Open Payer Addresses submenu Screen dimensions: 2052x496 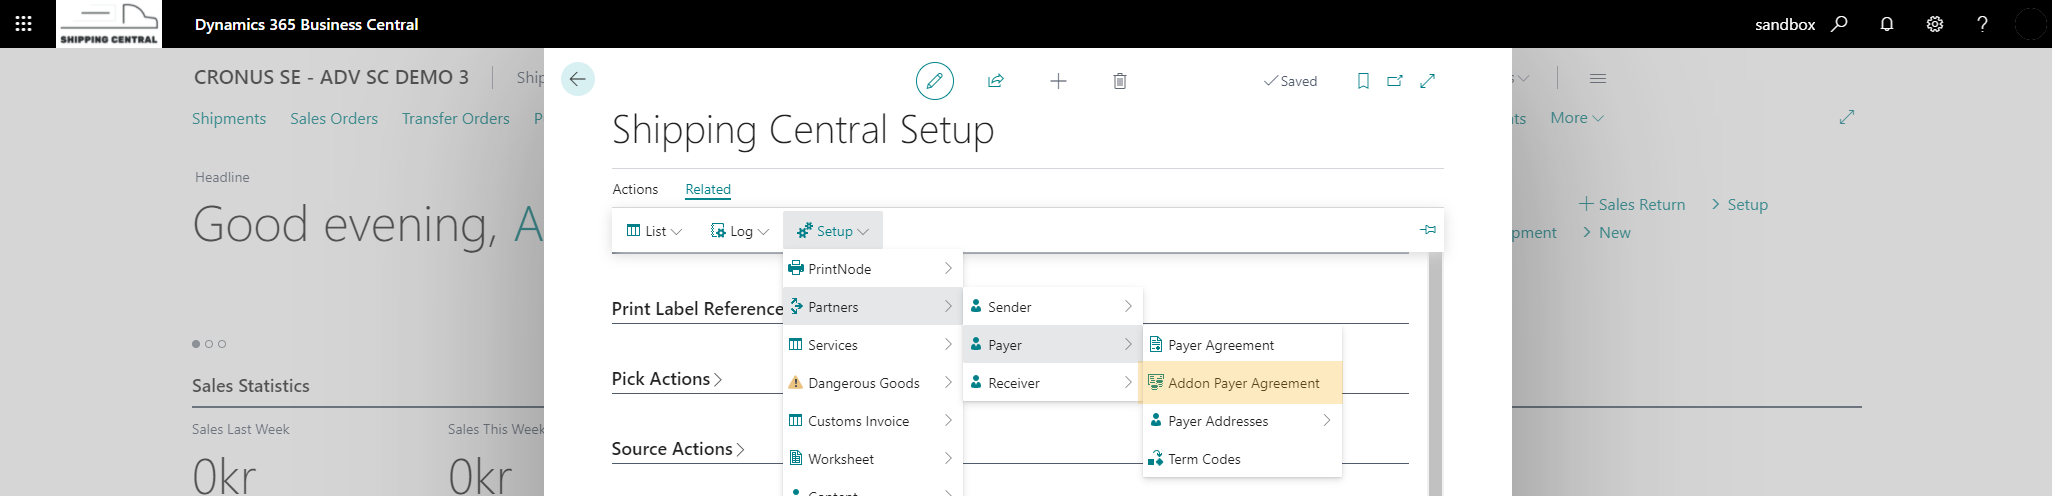1242,421
